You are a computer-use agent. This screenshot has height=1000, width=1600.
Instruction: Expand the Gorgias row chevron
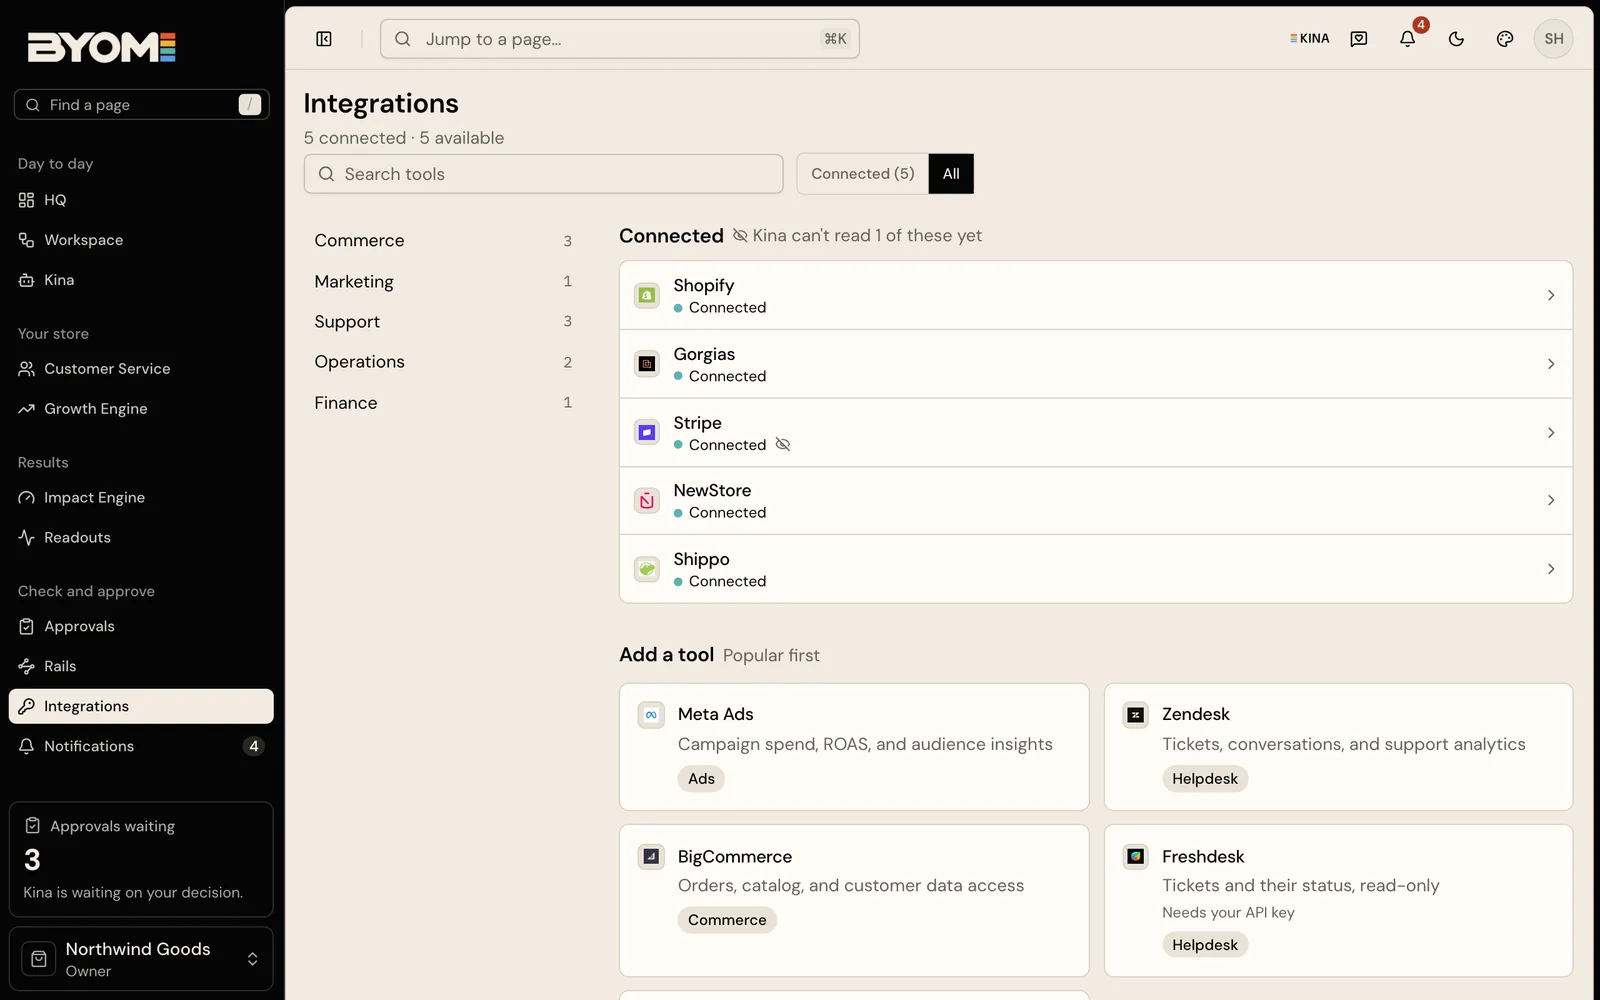[1551, 364]
